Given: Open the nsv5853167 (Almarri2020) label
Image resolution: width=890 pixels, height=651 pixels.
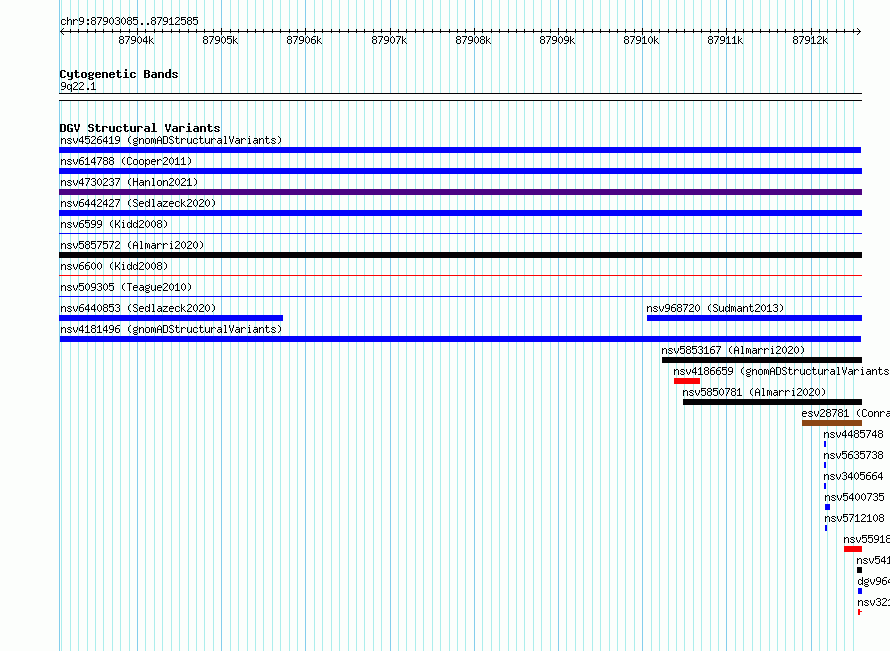Looking at the screenshot, I should (733, 350).
